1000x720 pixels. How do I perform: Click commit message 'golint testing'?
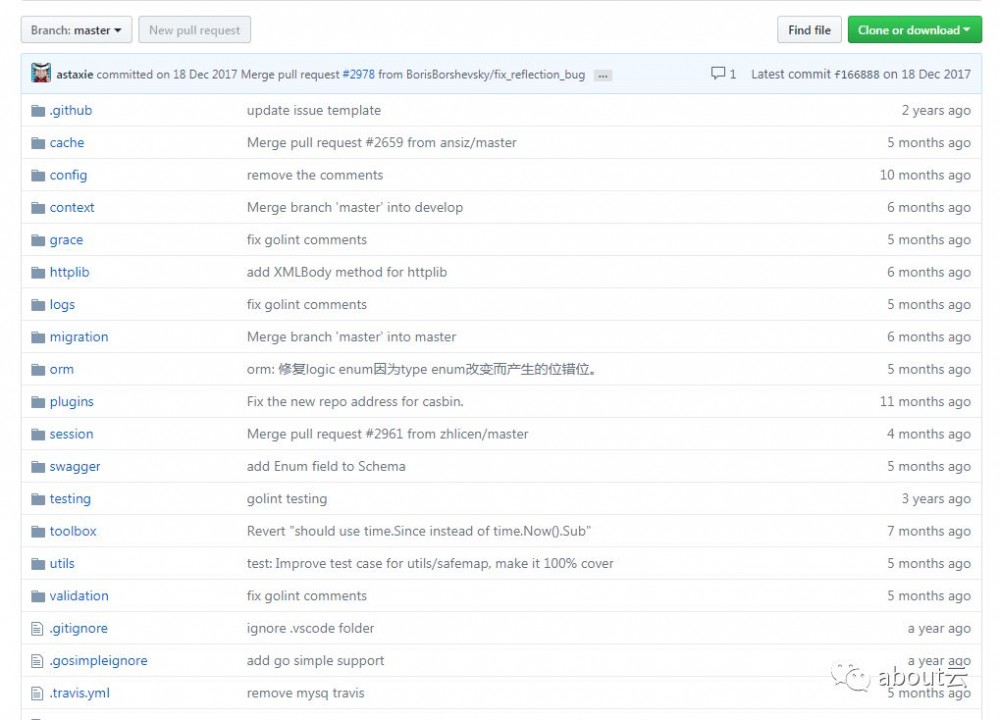point(287,499)
